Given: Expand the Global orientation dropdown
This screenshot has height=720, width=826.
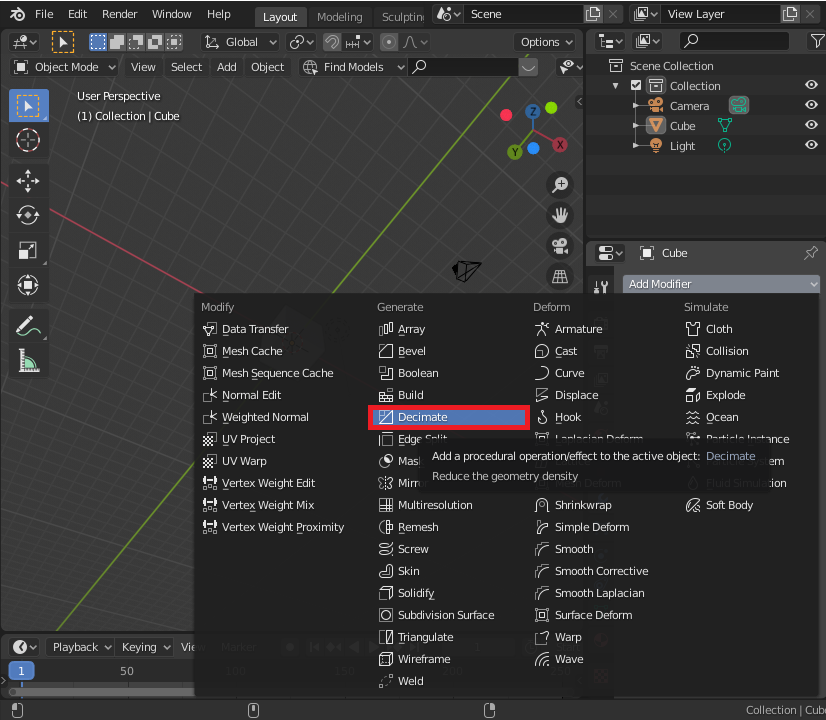Looking at the screenshot, I should (x=240, y=42).
